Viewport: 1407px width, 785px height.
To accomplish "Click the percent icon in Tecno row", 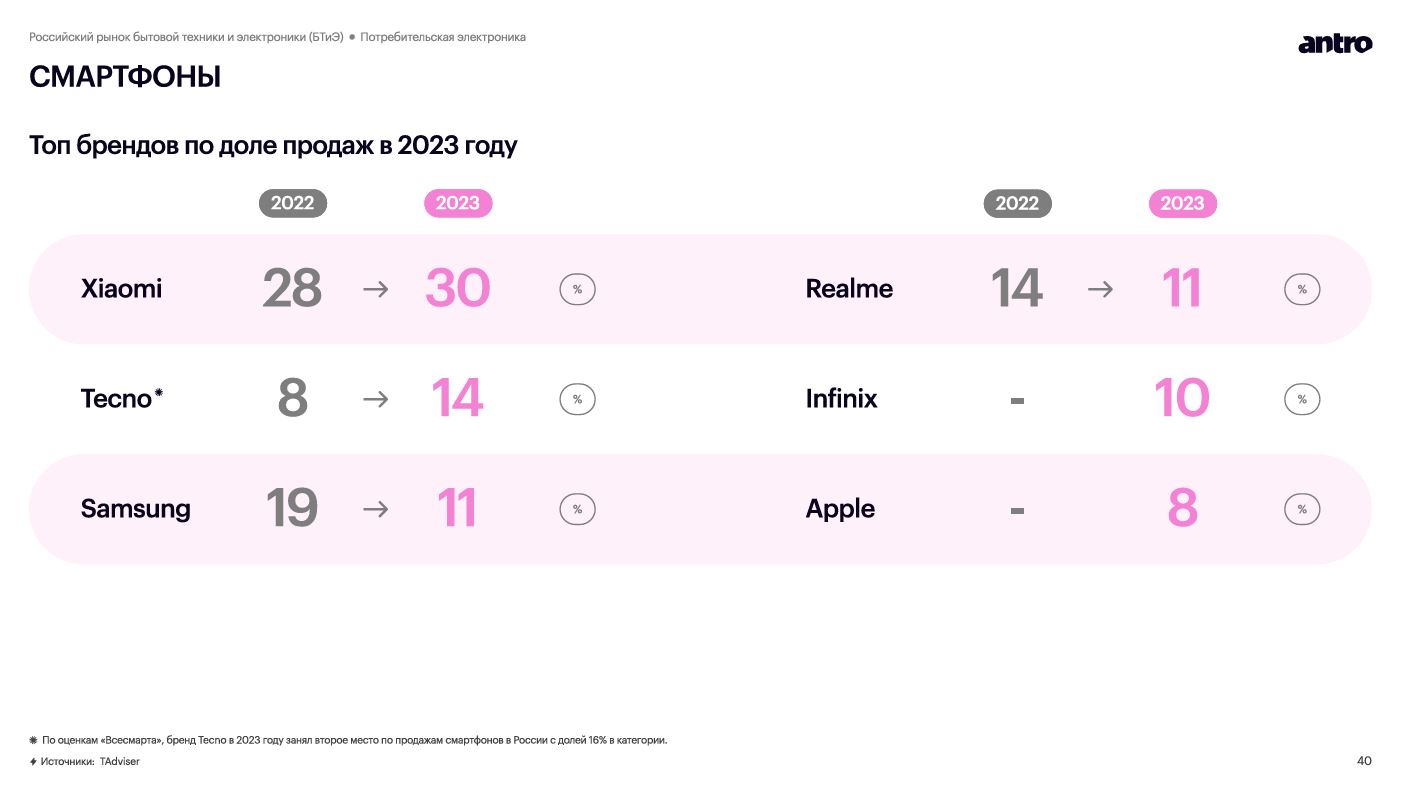I will tap(577, 399).
